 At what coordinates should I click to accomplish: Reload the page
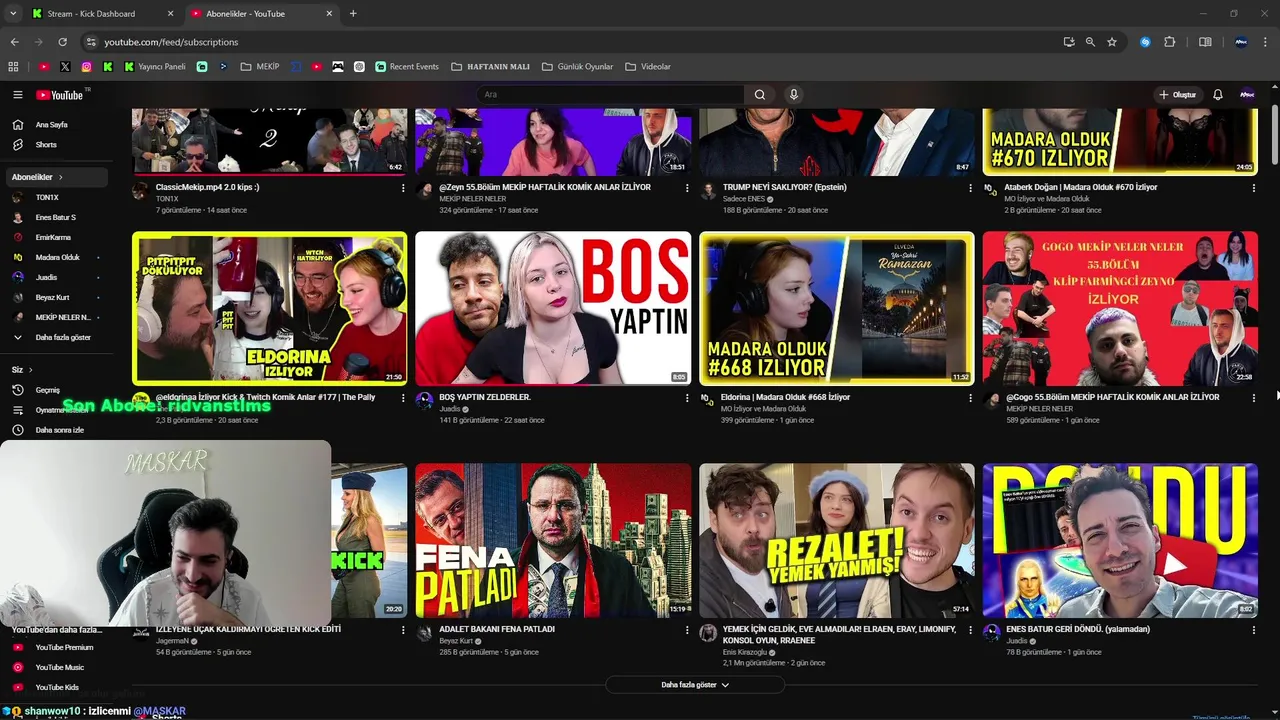pyautogui.click(x=62, y=42)
